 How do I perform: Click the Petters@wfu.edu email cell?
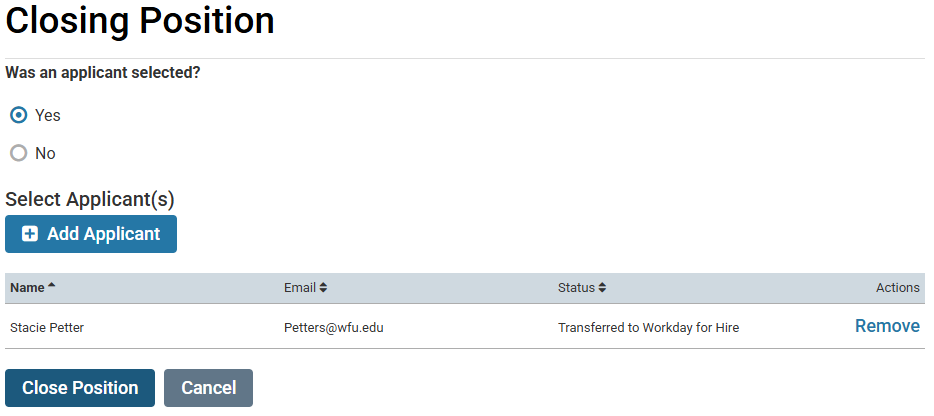coord(334,328)
